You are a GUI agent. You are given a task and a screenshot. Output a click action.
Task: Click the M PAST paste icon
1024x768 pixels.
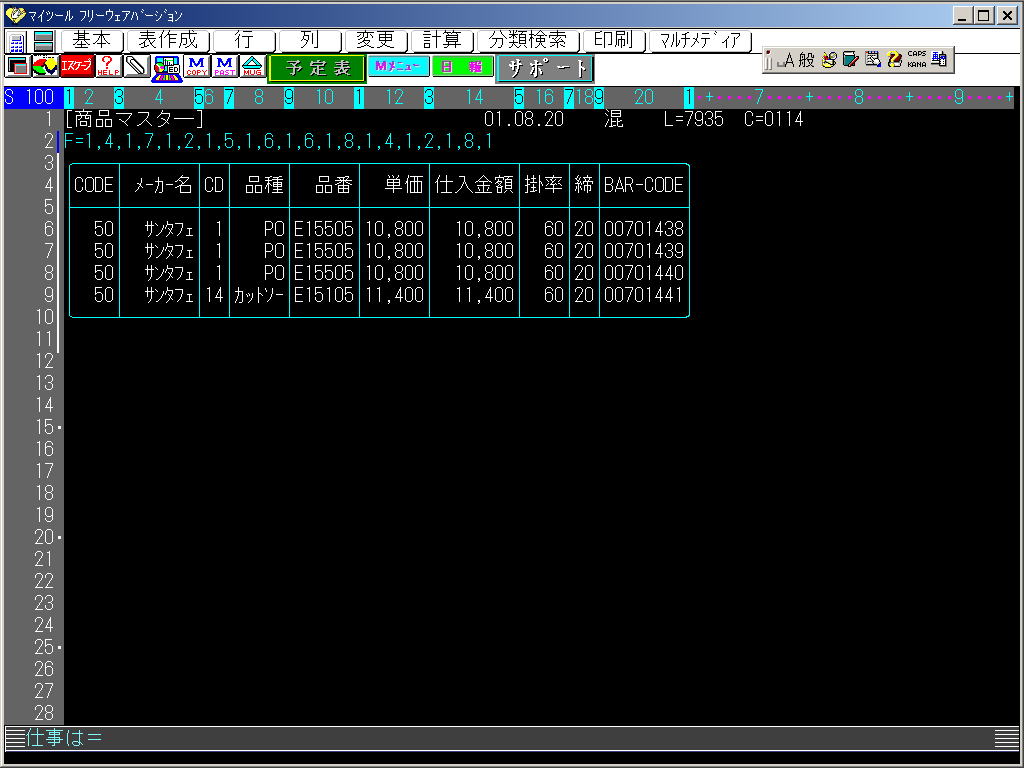click(224, 66)
